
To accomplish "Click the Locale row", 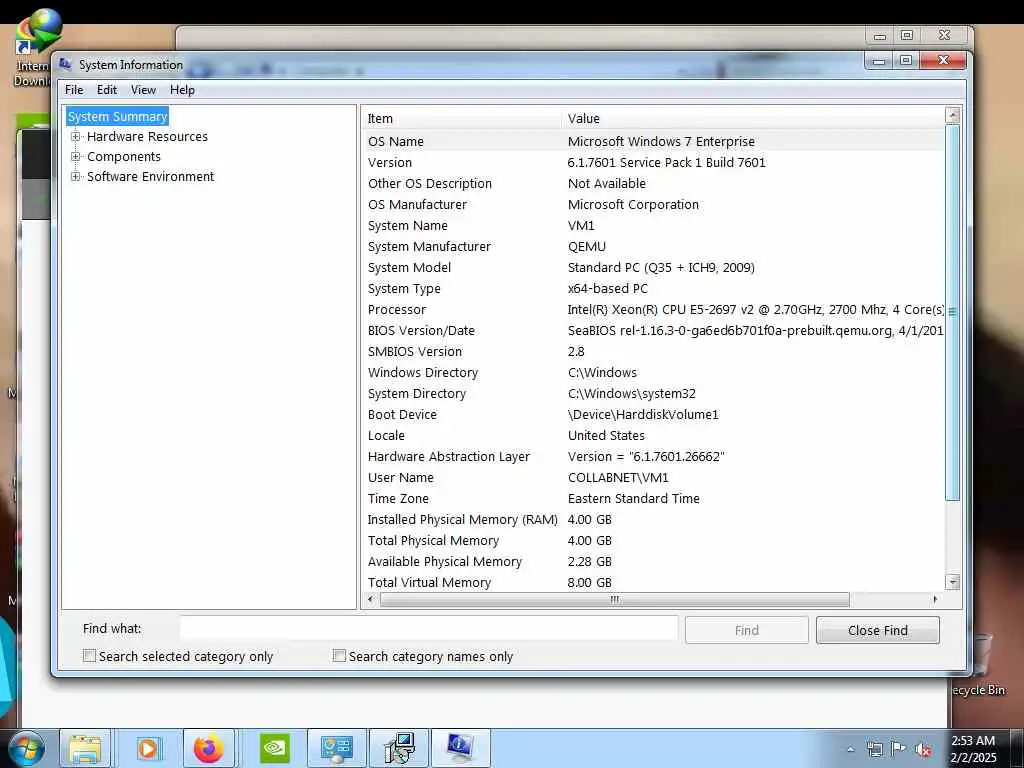I will point(655,436).
